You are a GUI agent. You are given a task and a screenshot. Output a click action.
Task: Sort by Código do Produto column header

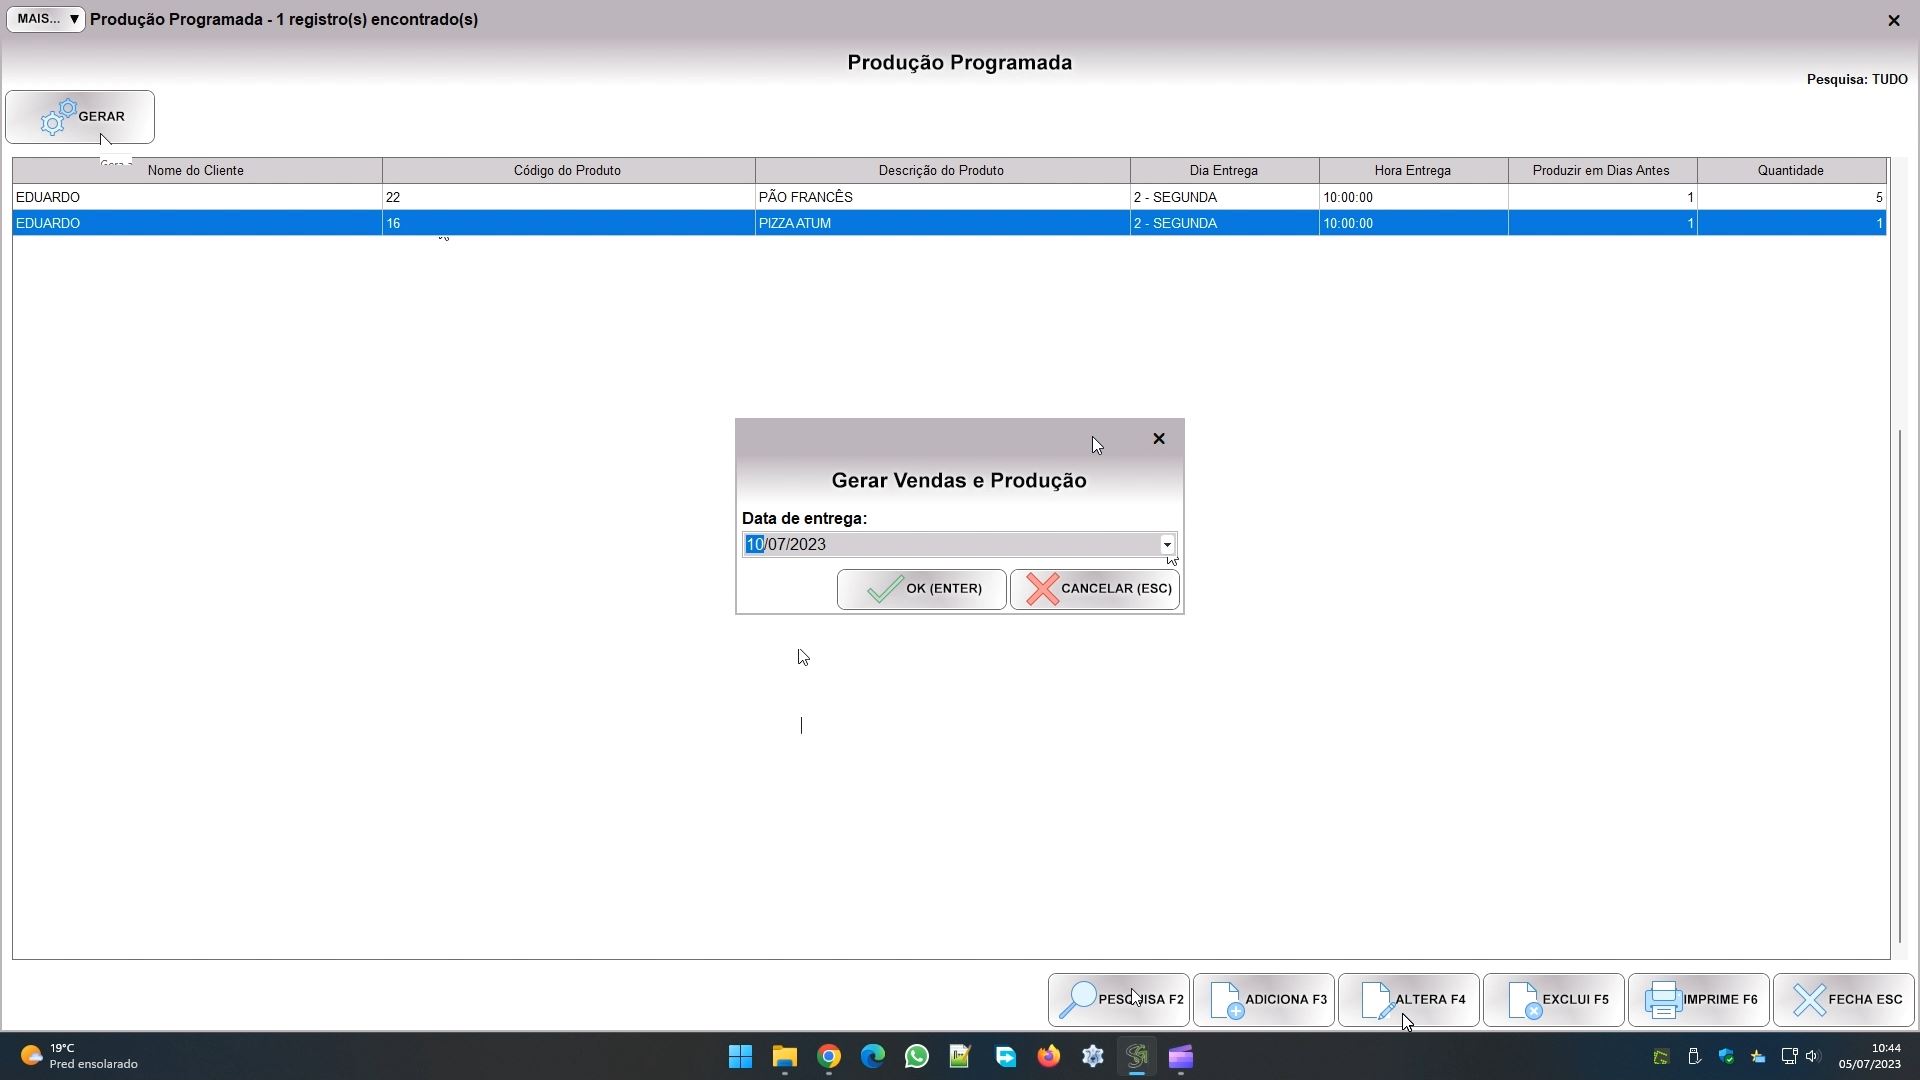tap(567, 171)
